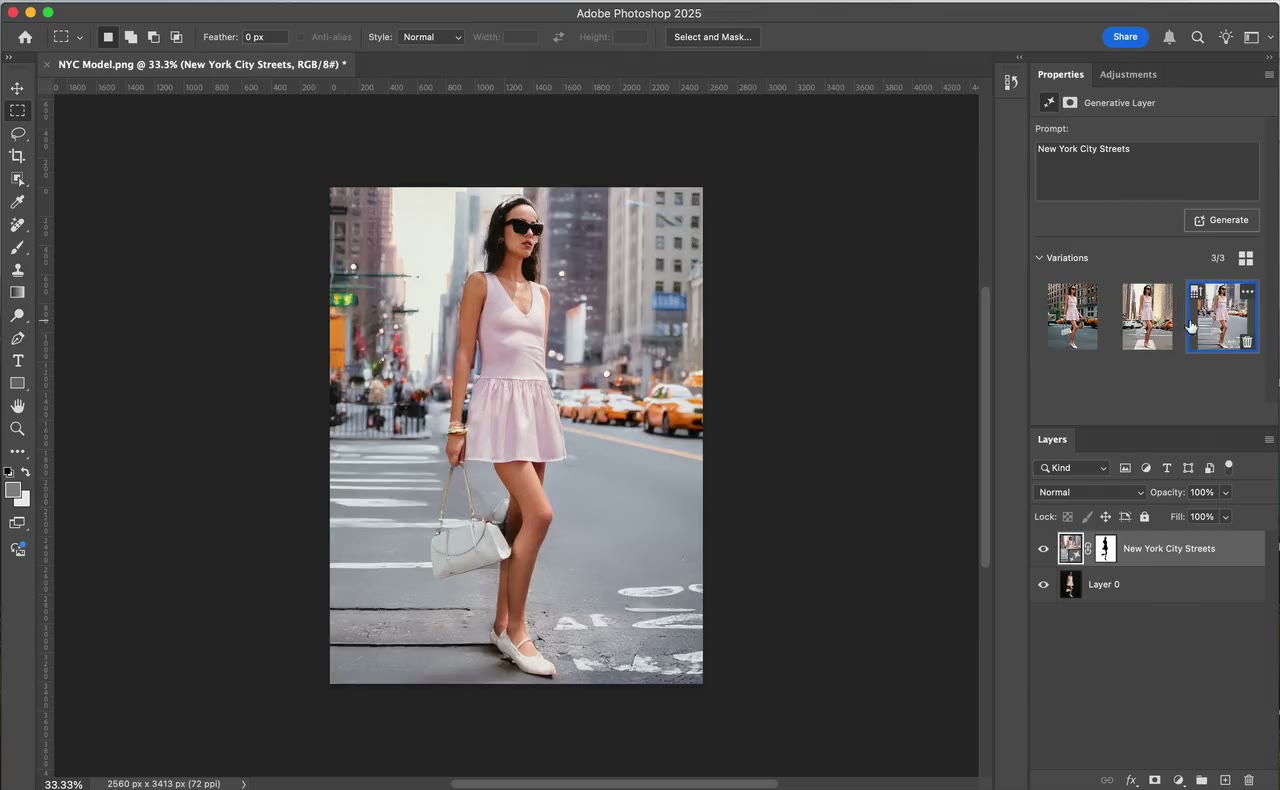
Task: Select the Brush tool
Action: click(17, 247)
